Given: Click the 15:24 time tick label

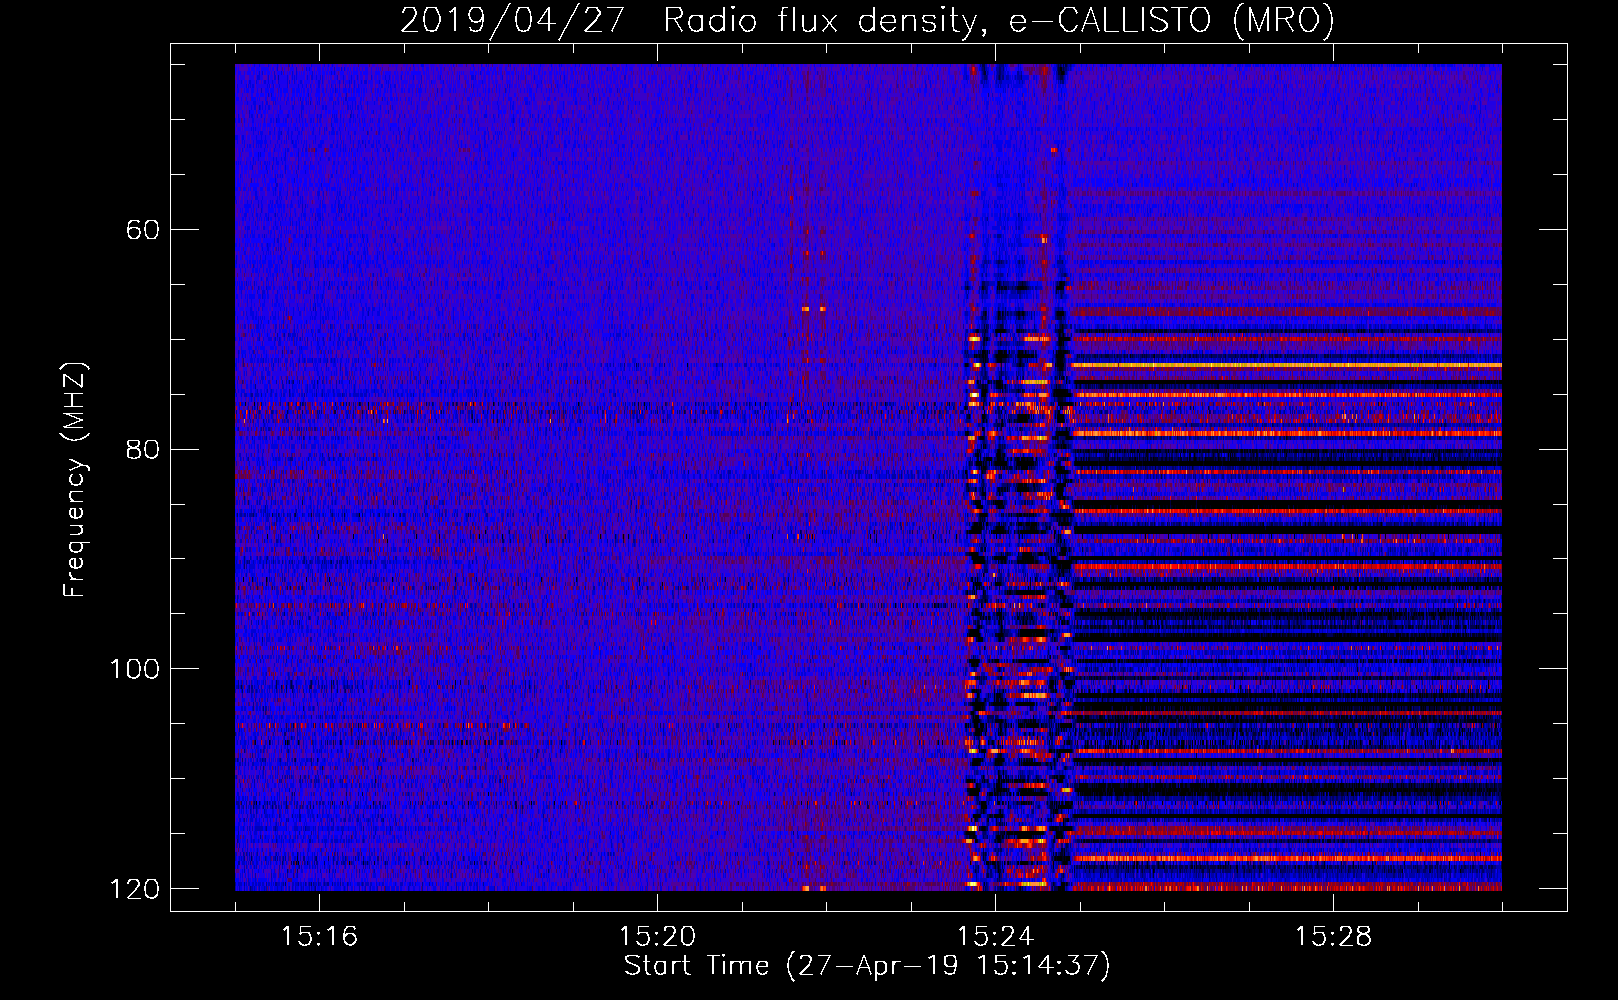Looking at the screenshot, I should click(x=995, y=936).
